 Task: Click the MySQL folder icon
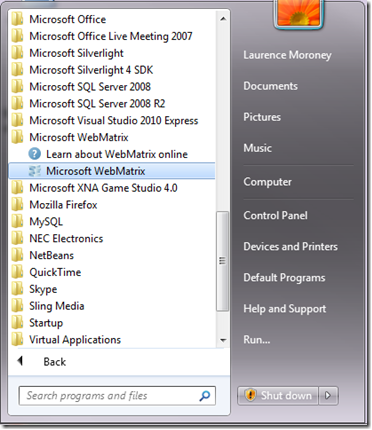17,222
